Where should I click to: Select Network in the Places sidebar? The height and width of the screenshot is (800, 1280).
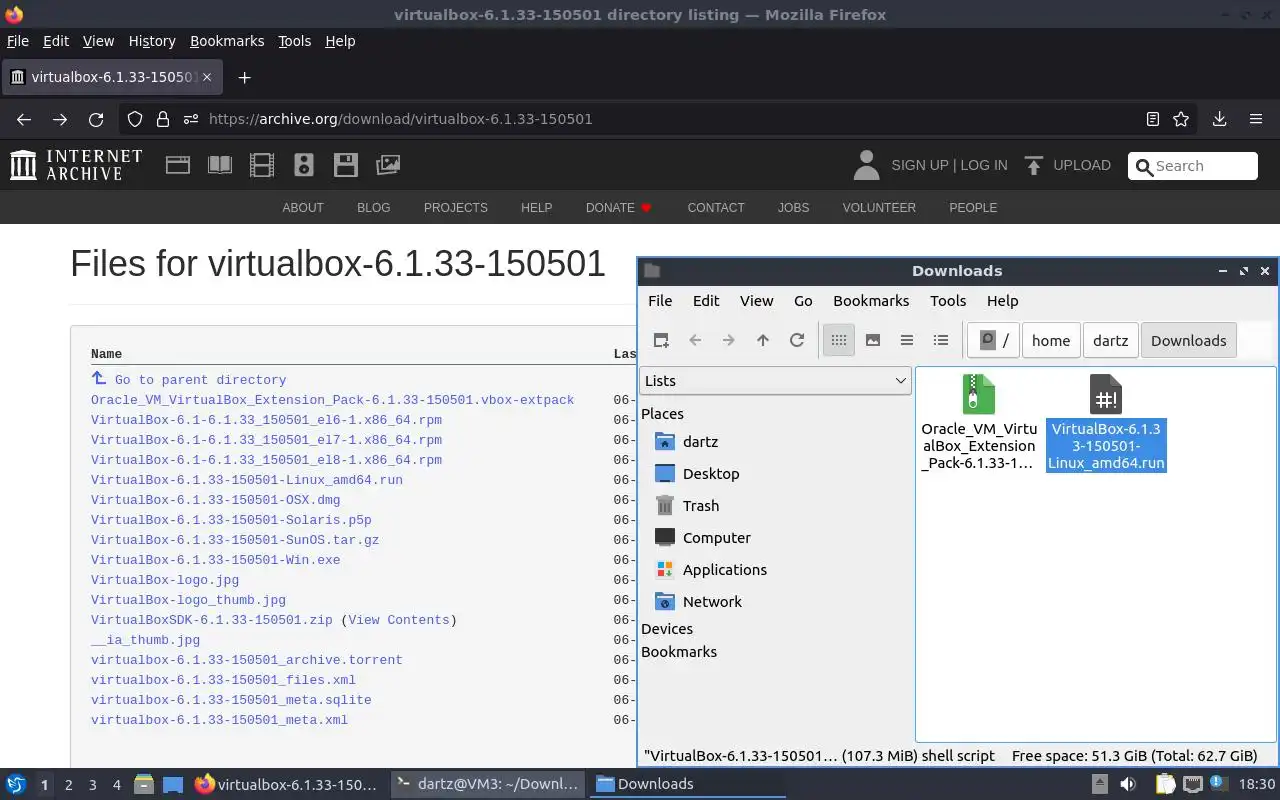pyautogui.click(x=712, y=602)
